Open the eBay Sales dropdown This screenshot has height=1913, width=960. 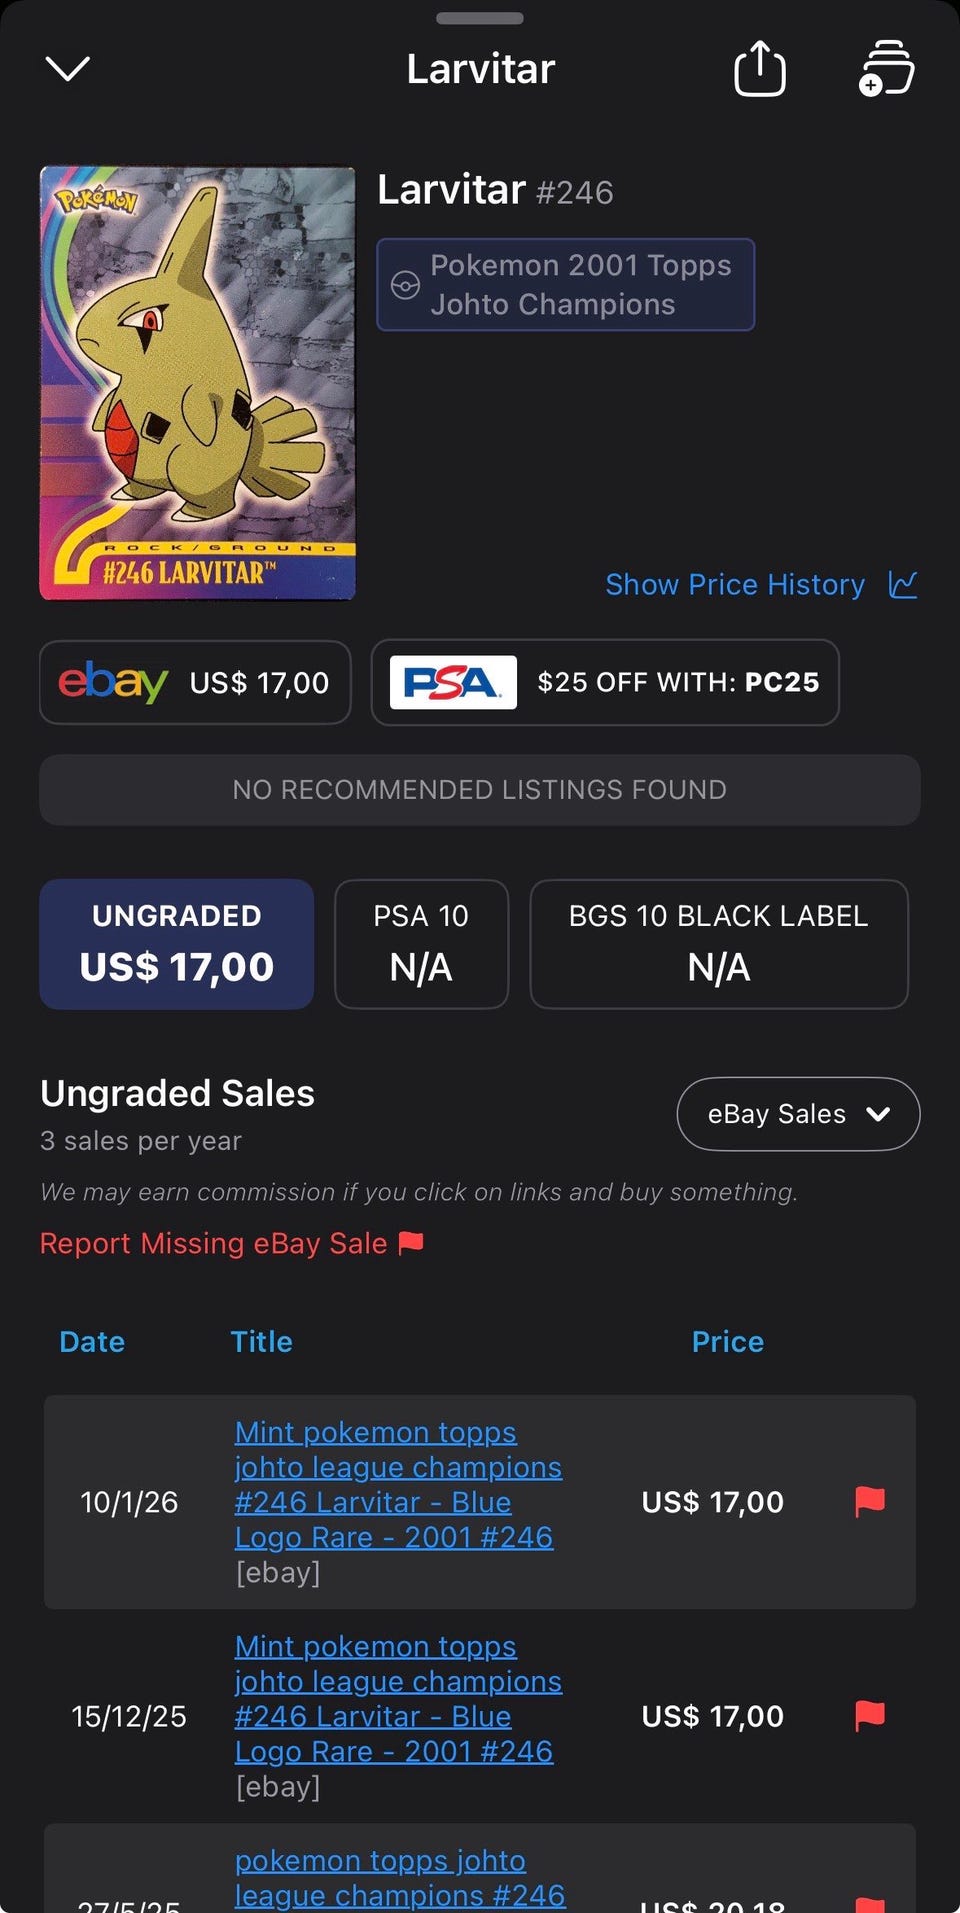pyautogui.click(x=798, y=1114)
